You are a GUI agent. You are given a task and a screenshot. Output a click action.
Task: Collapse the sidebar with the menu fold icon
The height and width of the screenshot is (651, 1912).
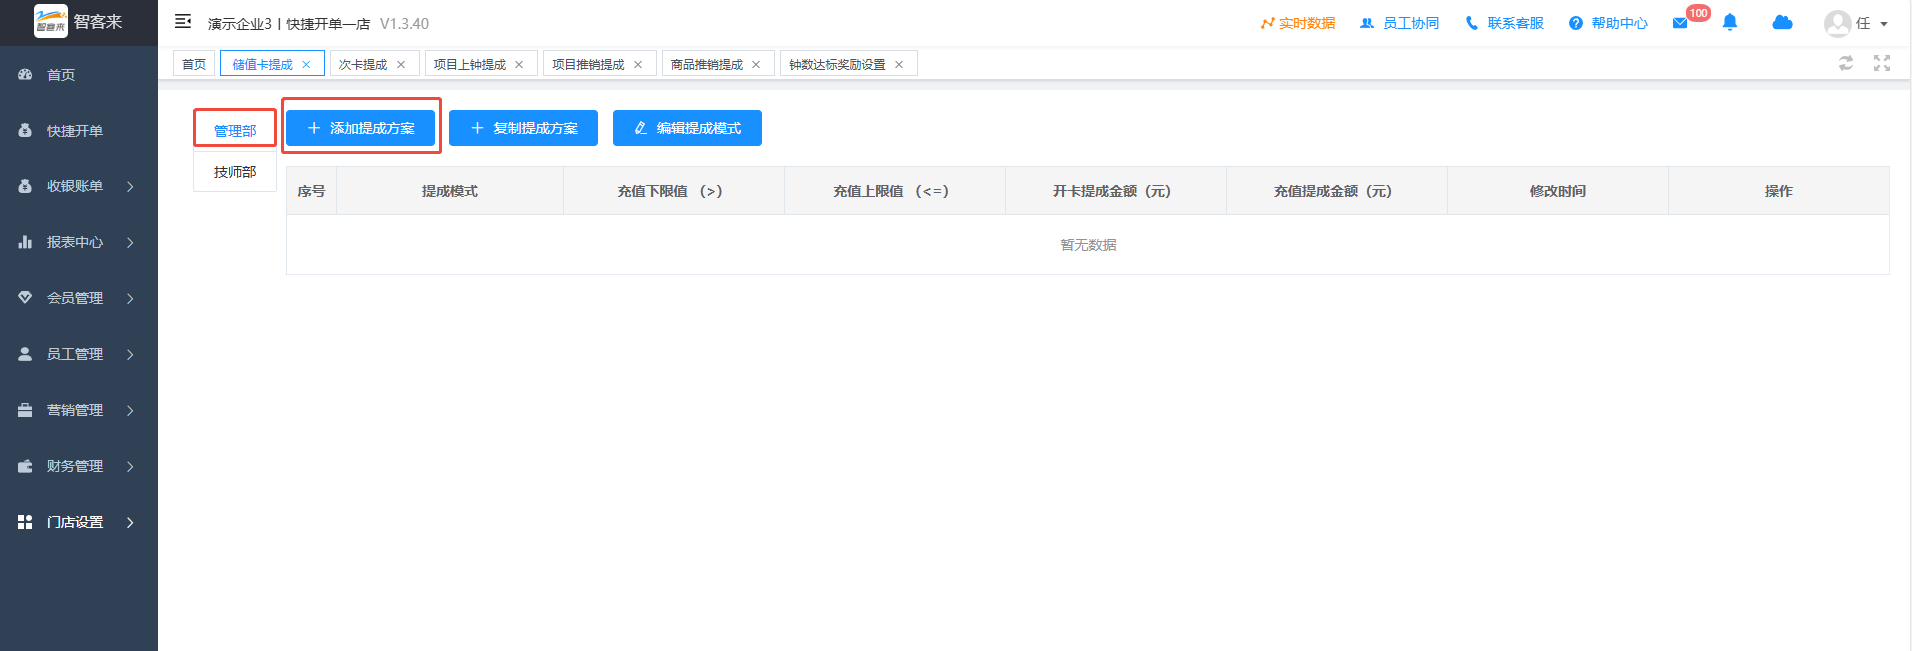[183, 21]
